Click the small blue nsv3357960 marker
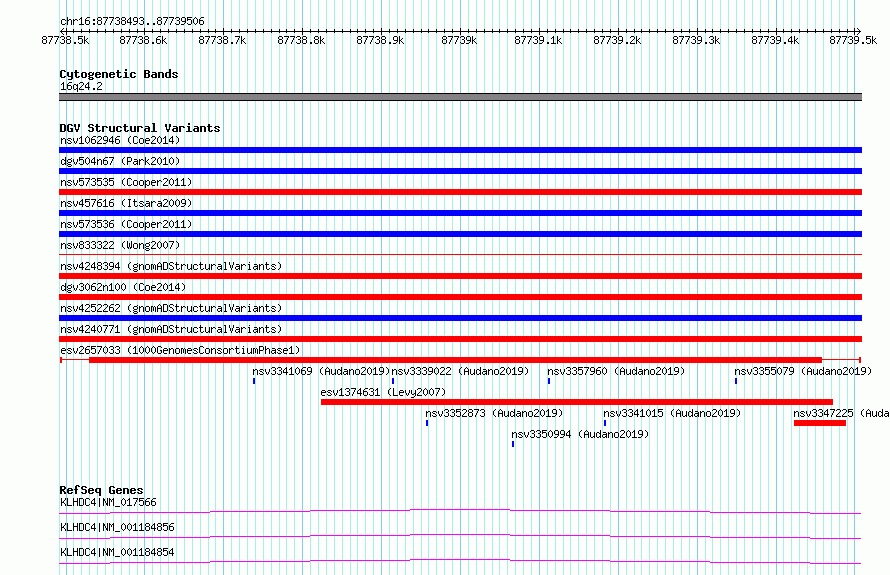 coord(549,381)
